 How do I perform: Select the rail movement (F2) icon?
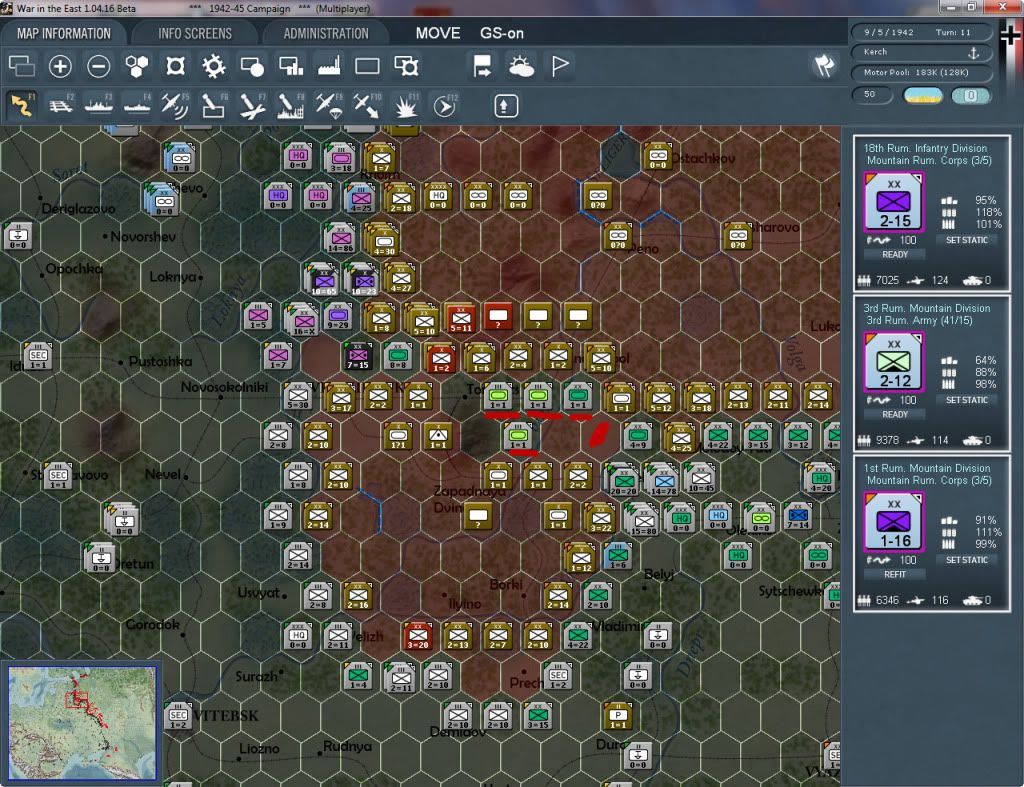61,105
